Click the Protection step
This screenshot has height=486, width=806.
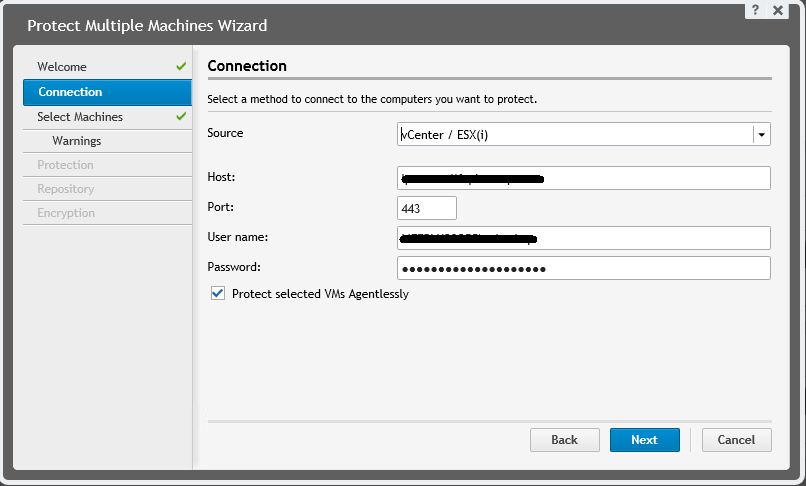tap(65, 165)
